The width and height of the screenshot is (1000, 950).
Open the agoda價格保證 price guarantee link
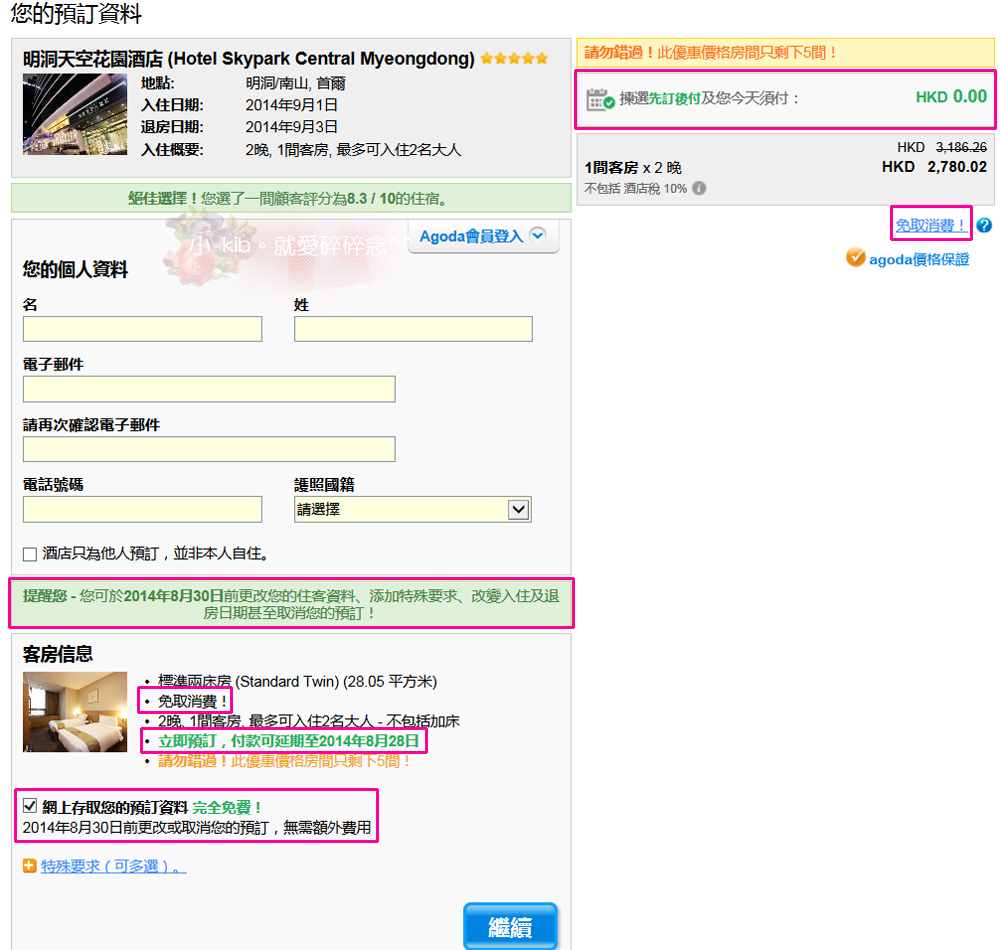tap(919, 259)
